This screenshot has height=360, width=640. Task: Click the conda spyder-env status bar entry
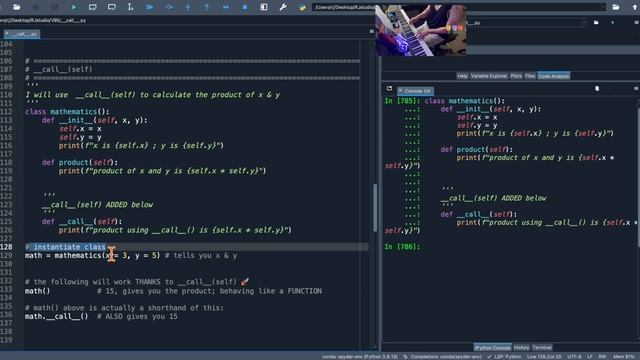click(360, 356)
